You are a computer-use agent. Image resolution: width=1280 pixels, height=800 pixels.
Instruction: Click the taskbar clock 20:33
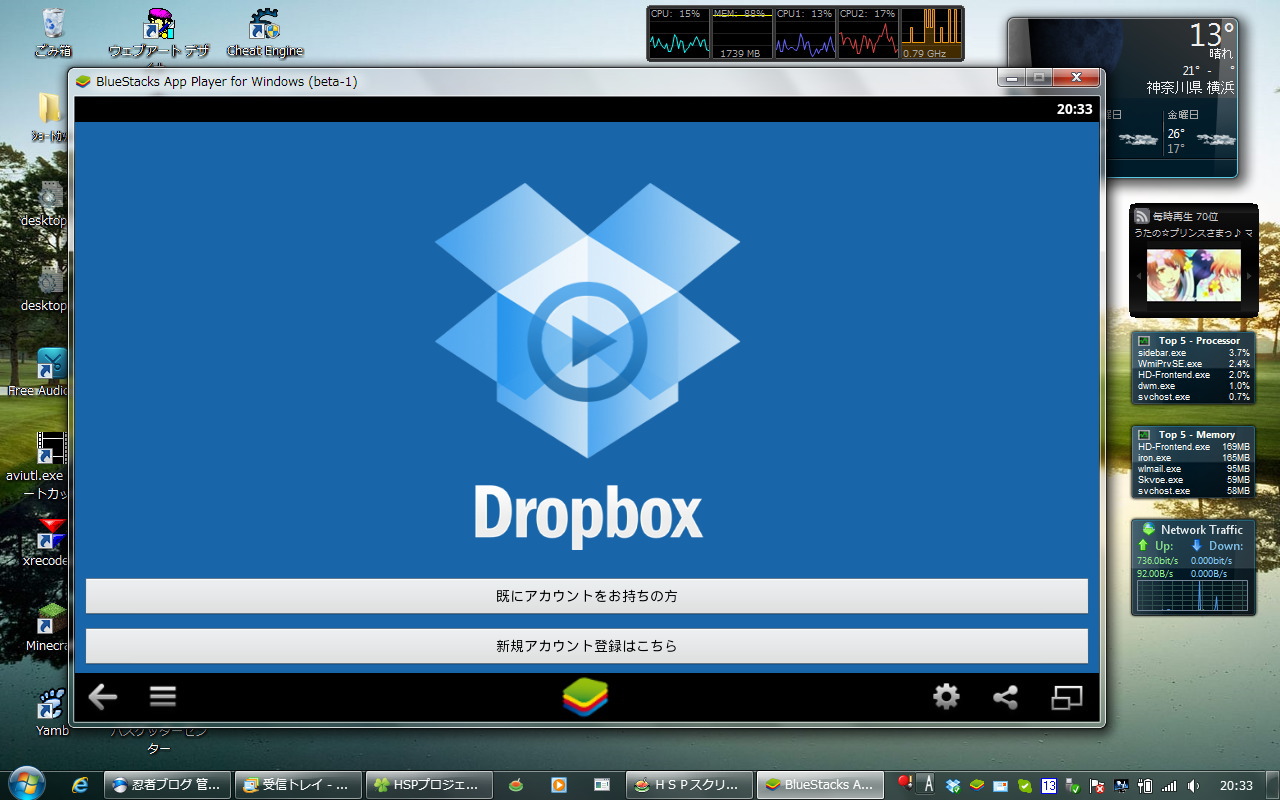[x=1236, y=786]
